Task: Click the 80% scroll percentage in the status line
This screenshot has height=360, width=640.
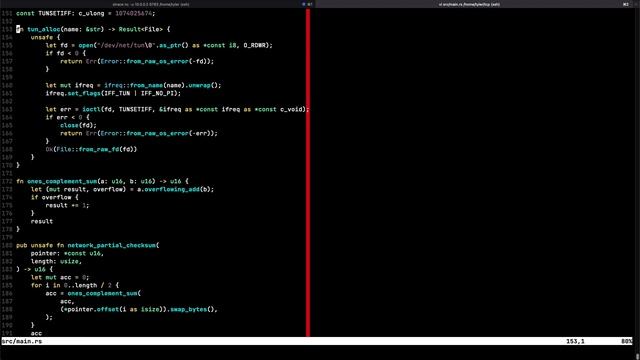Action: tap(627, 341)
